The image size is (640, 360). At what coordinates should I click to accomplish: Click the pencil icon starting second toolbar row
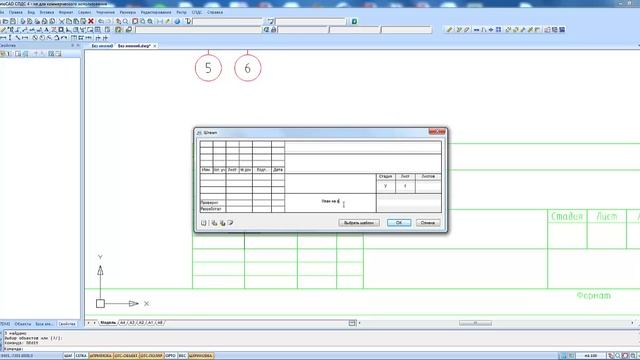tap(3, 29)
